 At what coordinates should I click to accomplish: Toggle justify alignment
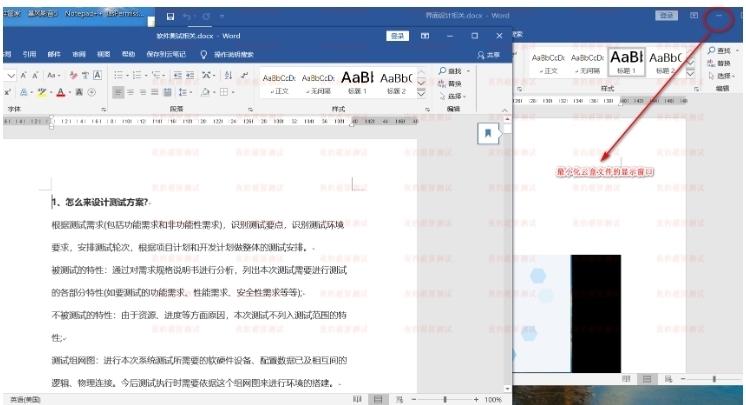pos(155,92)
